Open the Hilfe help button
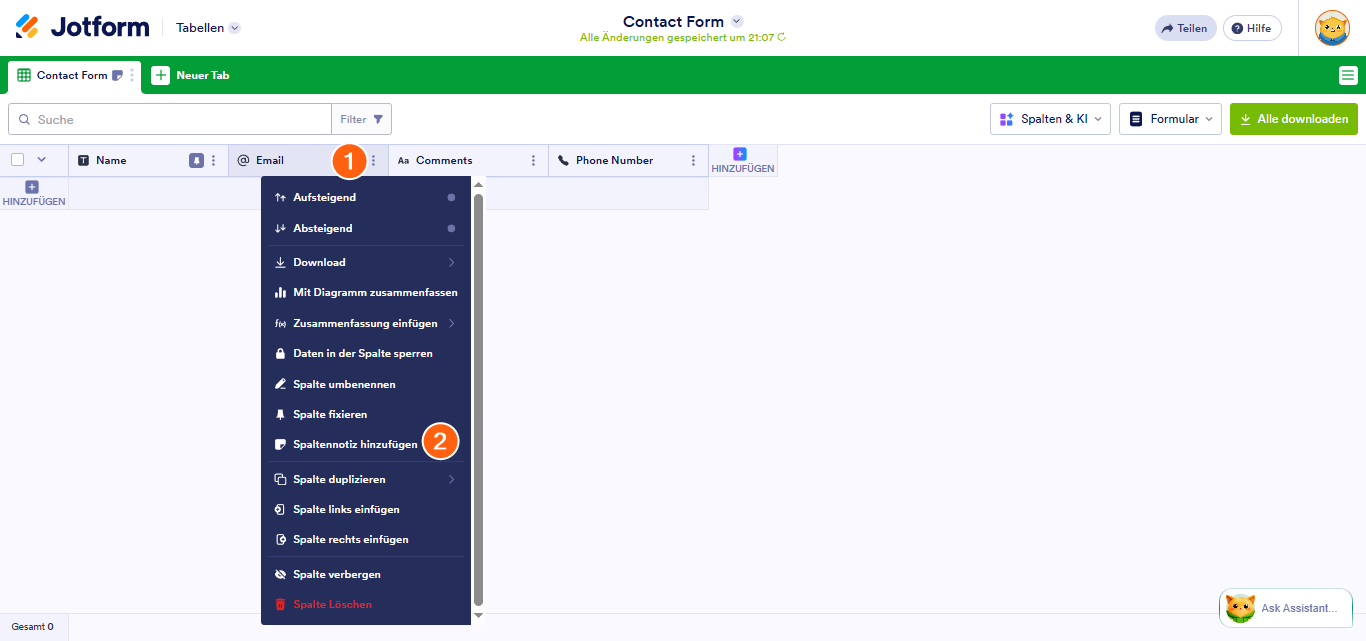This screenshot has width=1366, height=641. 1252,28
